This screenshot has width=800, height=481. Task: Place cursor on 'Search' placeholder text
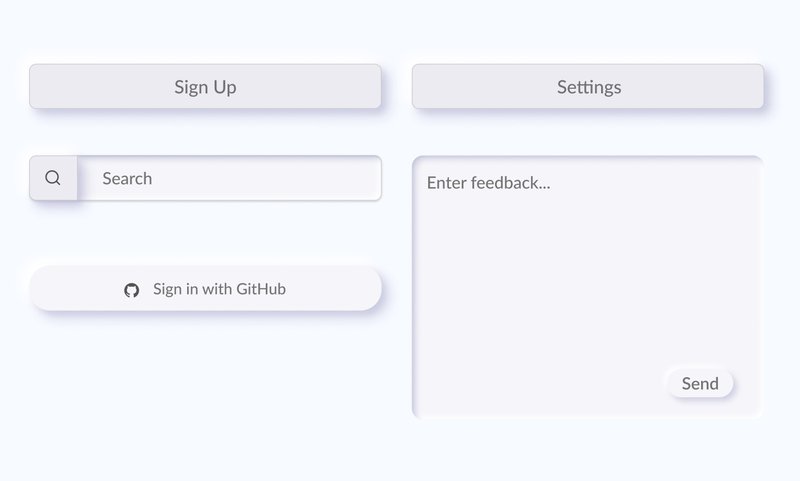127,178
